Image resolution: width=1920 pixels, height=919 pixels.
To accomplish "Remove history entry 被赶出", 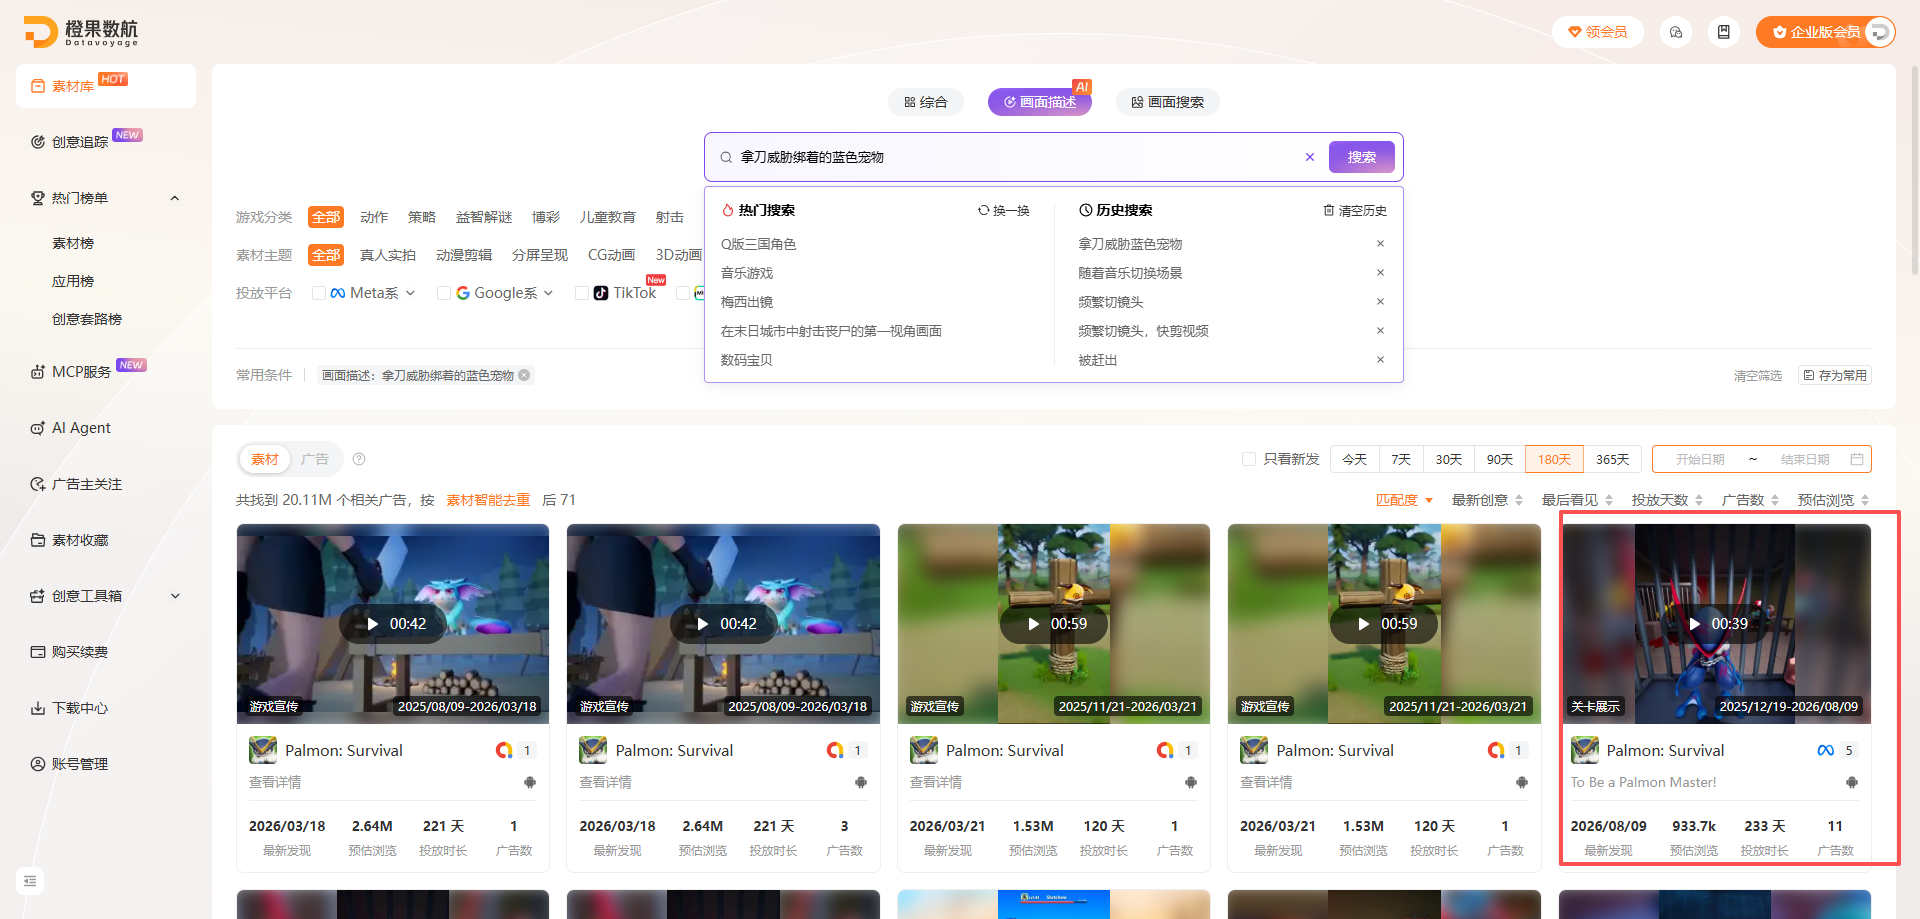I will [1380, 360].
